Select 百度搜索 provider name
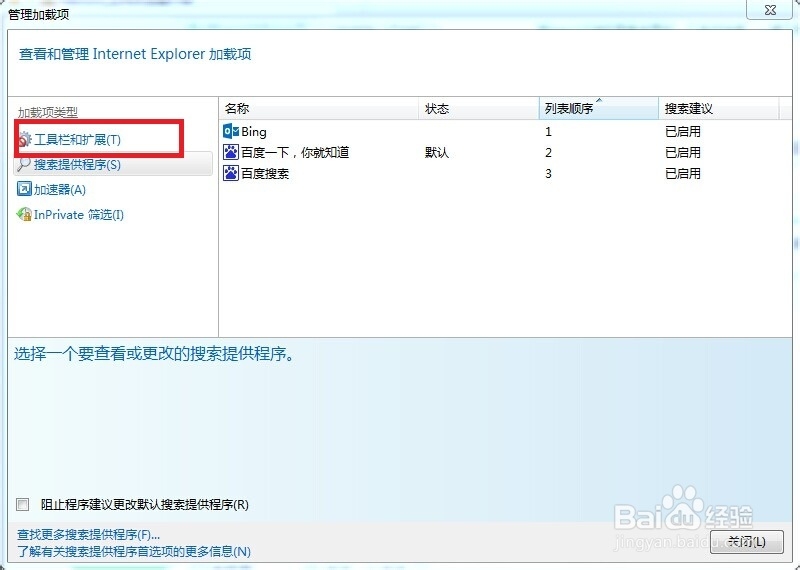Screen dimensions: 800x570 (x=265, y=174)
